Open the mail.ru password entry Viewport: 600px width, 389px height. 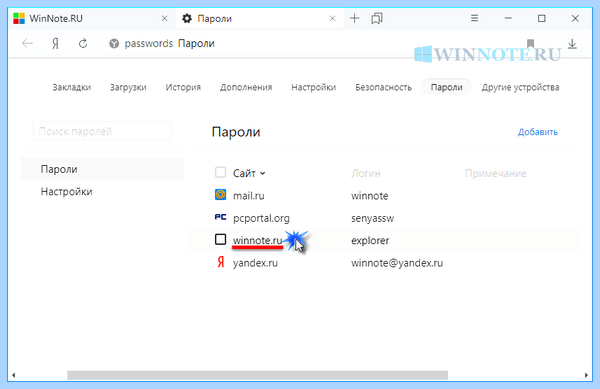[x=249, y=196]
